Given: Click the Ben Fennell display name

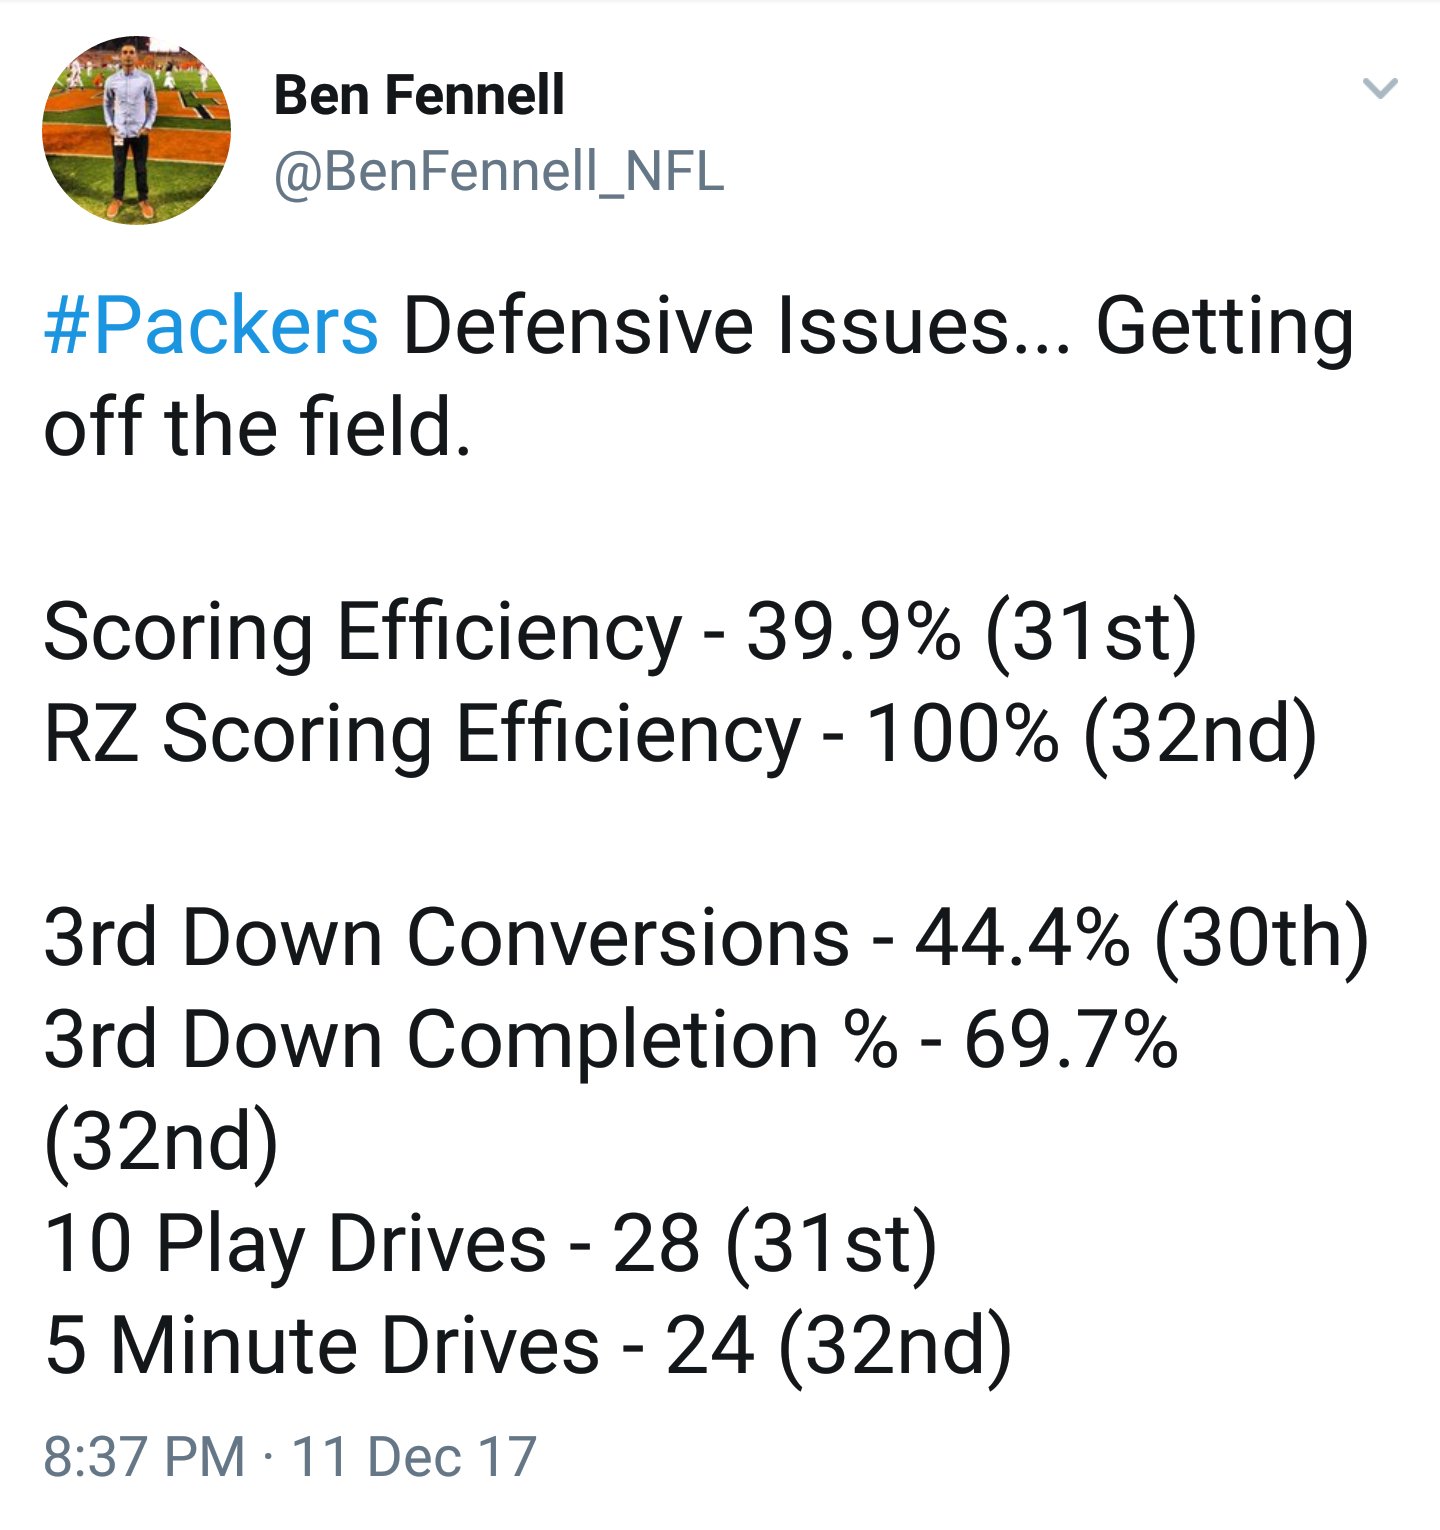Looking at the screenshot, I should coord(419,96).
